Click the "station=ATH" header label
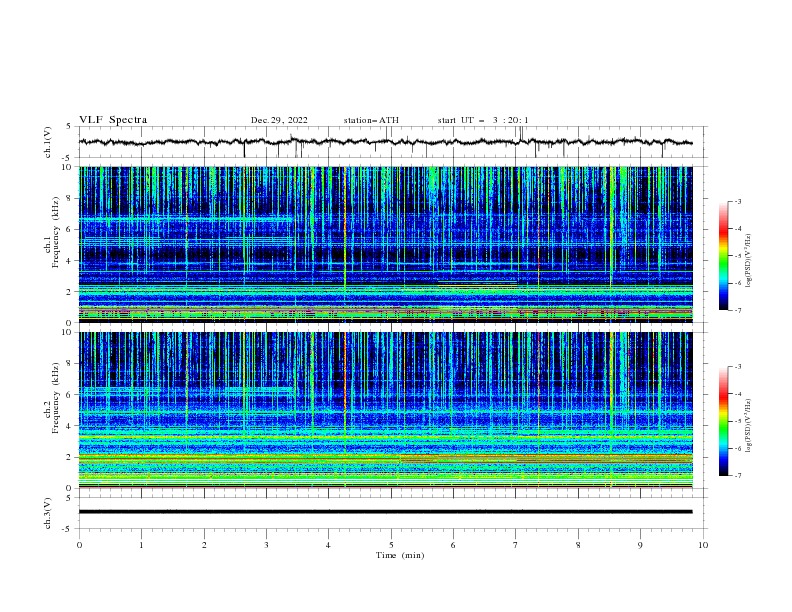Viewport: 792px width, 612px height. [x=371, y=120]
